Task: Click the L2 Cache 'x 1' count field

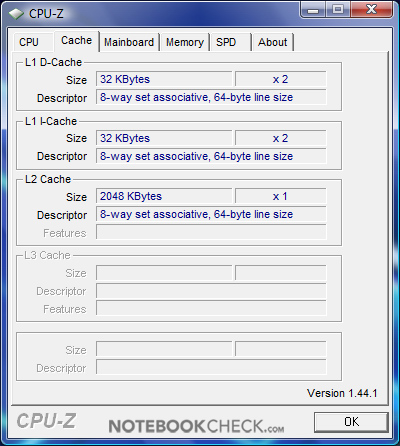Action: click(280, 196)
